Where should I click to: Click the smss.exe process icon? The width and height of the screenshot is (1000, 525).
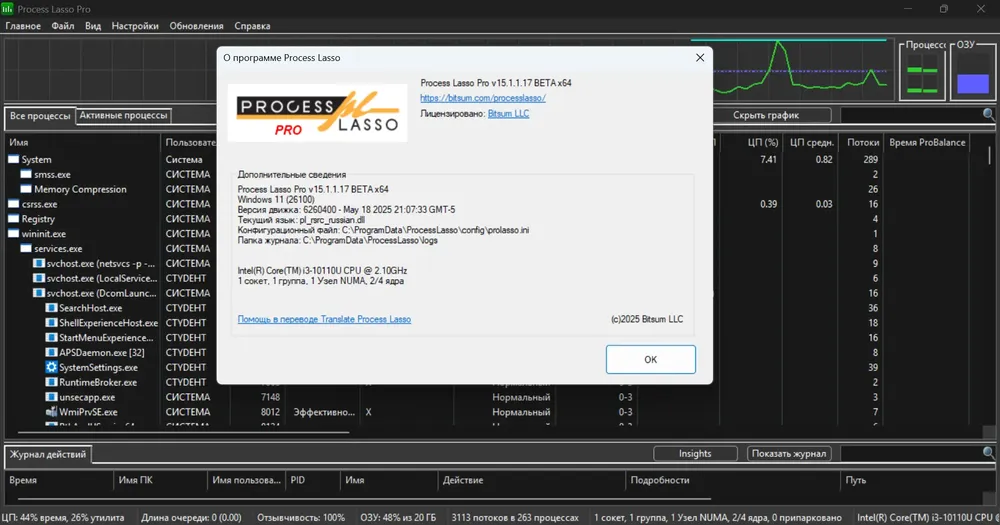pos(26,174)
